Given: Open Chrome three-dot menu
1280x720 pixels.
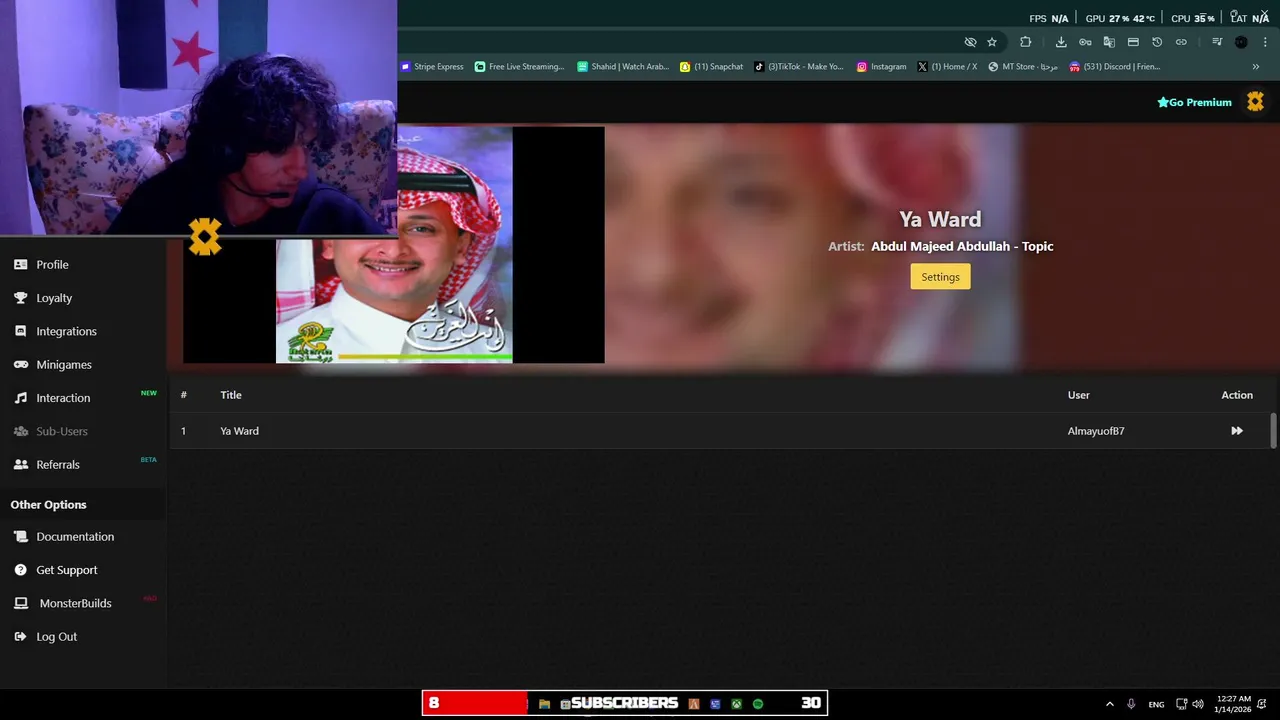Looking at the screenshot, I should (1265, 42).
